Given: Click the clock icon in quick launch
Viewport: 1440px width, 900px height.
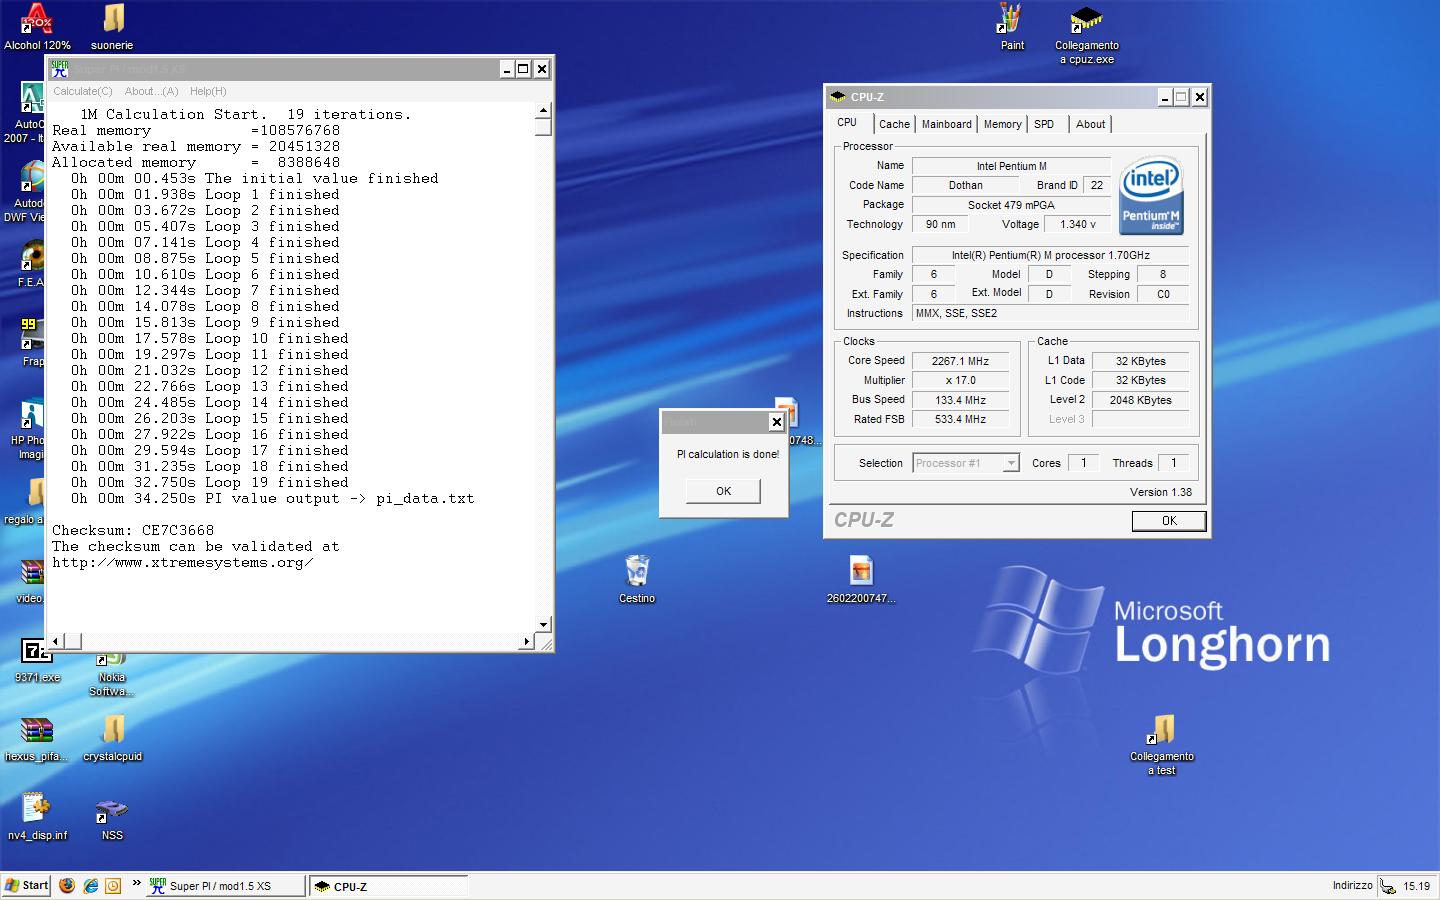Looking at the screenshot, I should coord(113,886).
